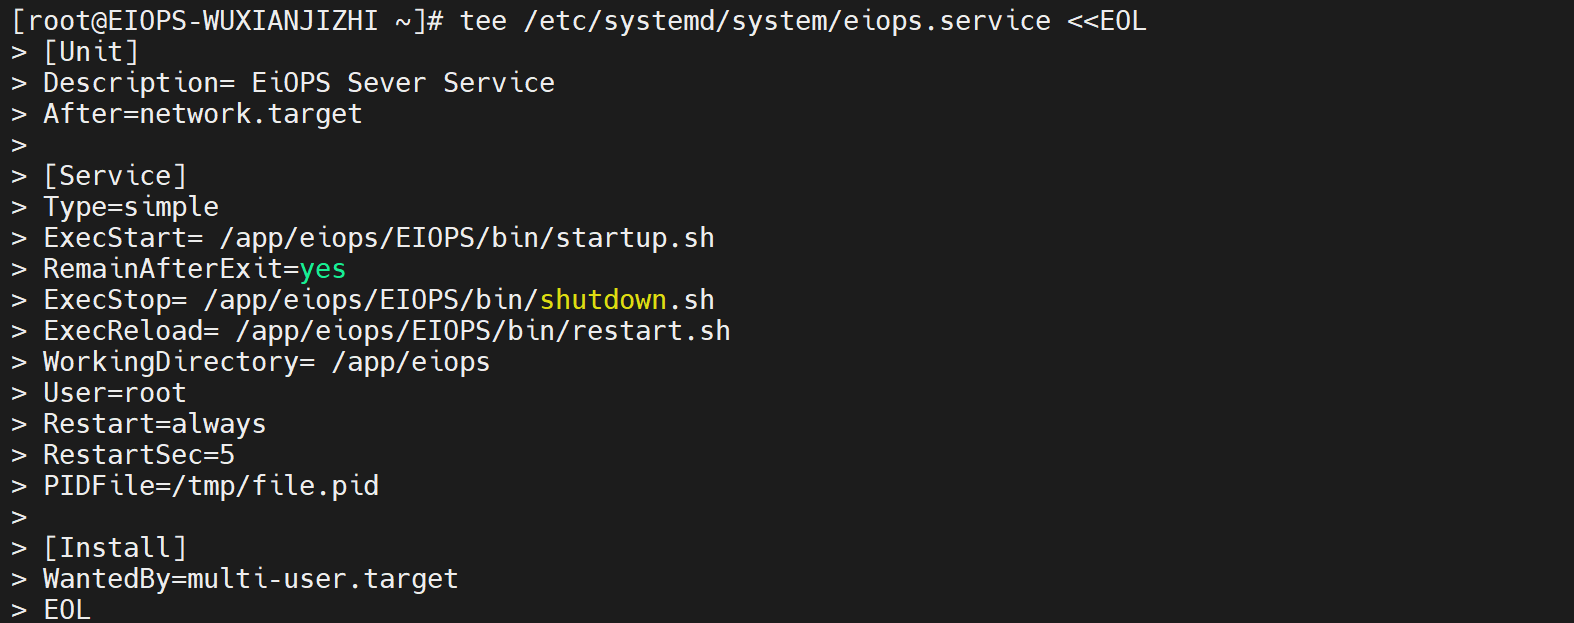This screenshot has height=623, width=1574.
Task: Click the Restart=always line
Action: point(155,424)
